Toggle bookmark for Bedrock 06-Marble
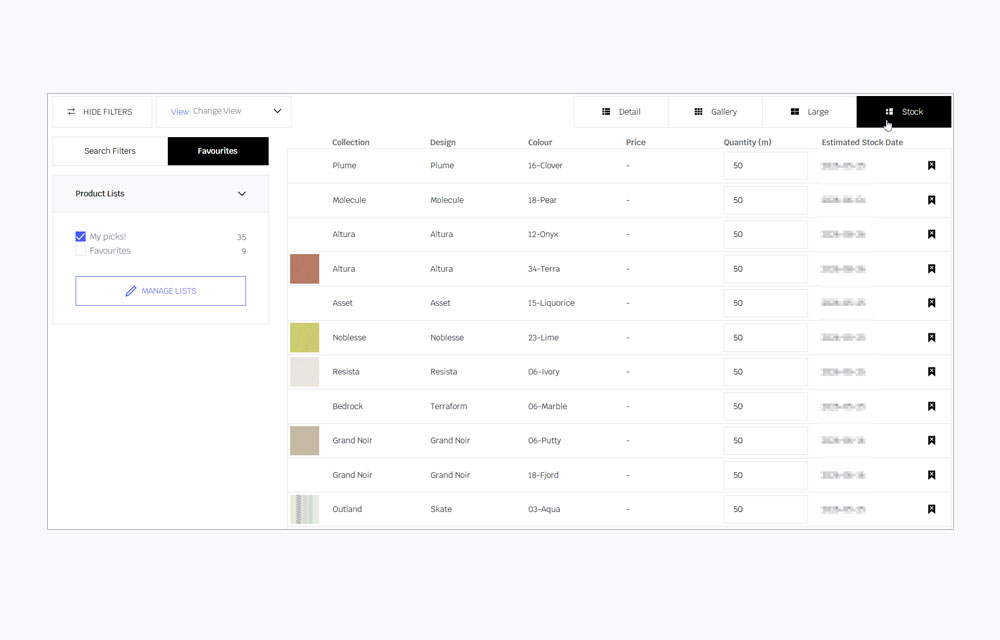Viewport: 1000px width, 640px height. [x=931, y=406]
